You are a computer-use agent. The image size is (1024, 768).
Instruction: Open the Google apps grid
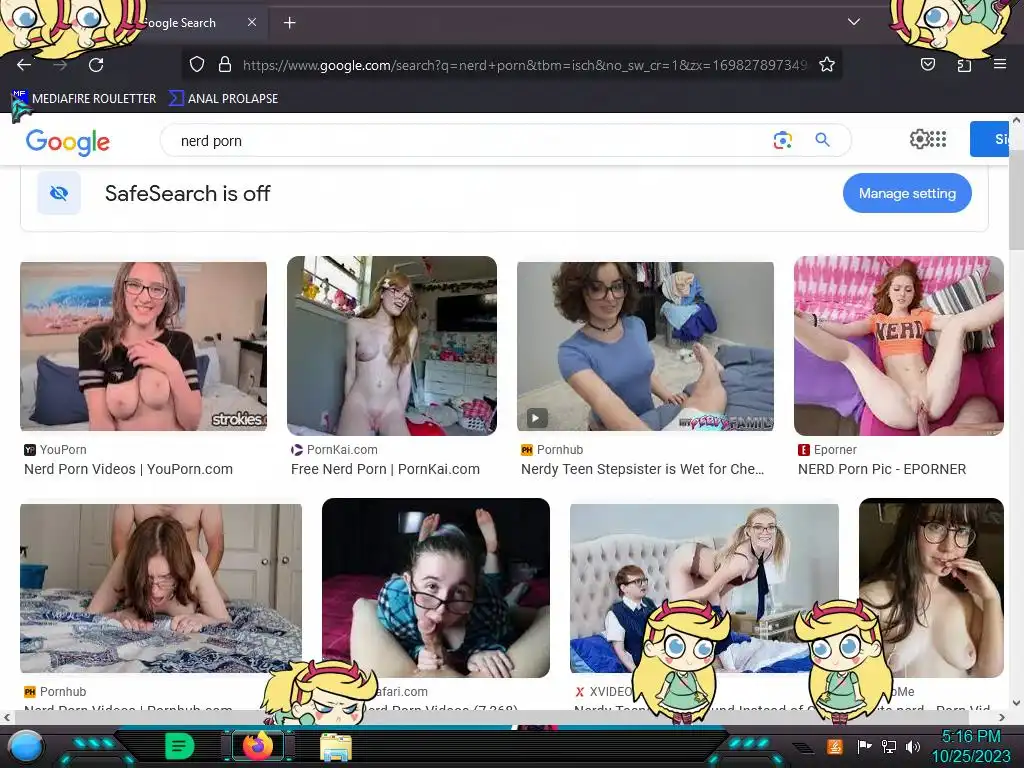938,139
